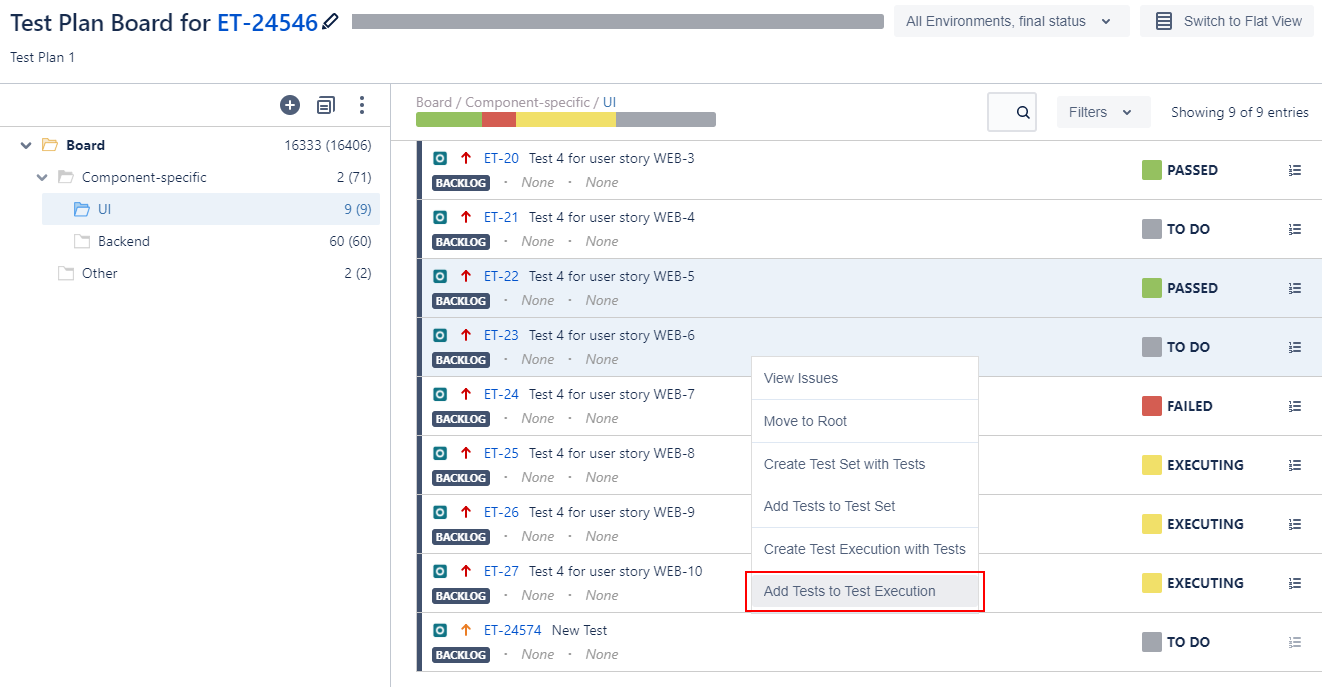The height and width of the screenshot is (687, 1322).
Task: Click 'Test 4 for user story WEB-7' summary
Action: pyautogui.click(x=612, y=394)
